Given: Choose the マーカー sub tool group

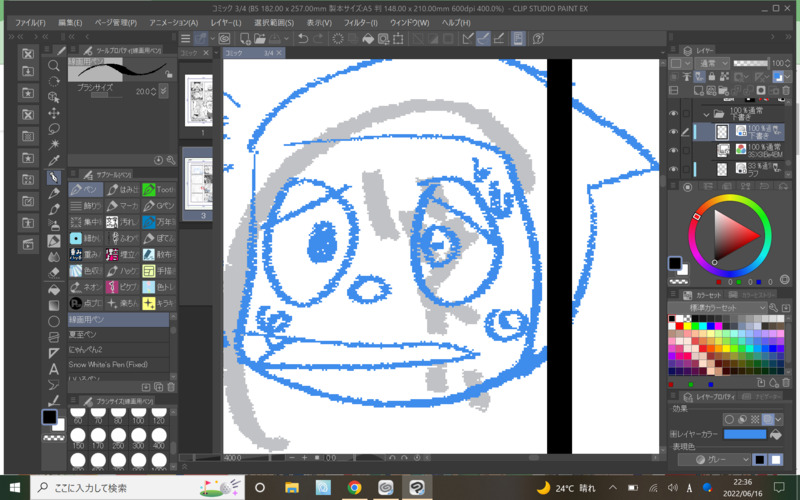Looking at the screenshot, I should tap(122, 206).
